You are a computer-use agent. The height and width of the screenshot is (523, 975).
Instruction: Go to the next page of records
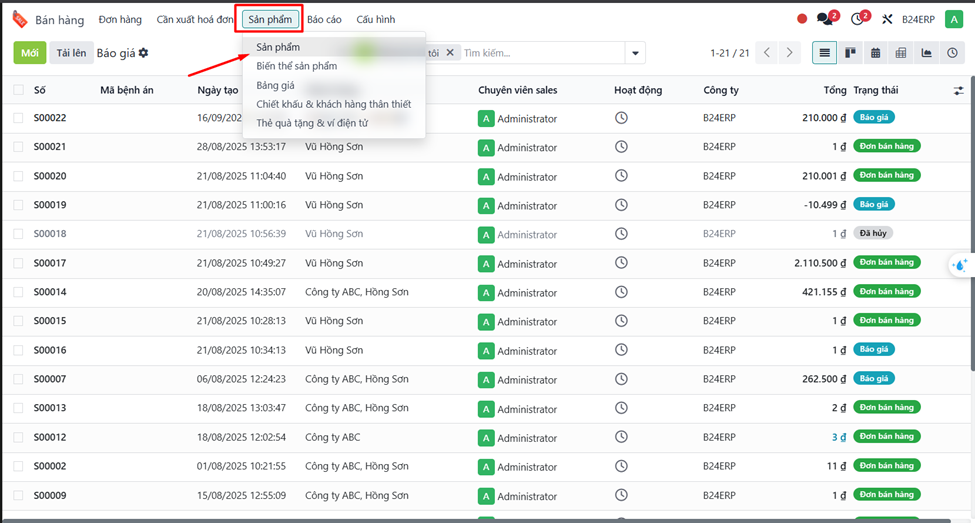(790, 53)
